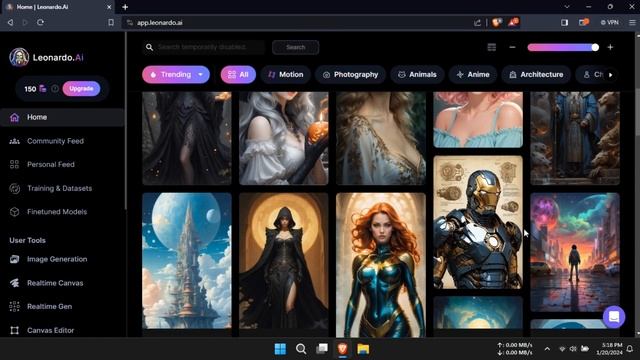Open Brave Shields lion icon

click(496, 22)
